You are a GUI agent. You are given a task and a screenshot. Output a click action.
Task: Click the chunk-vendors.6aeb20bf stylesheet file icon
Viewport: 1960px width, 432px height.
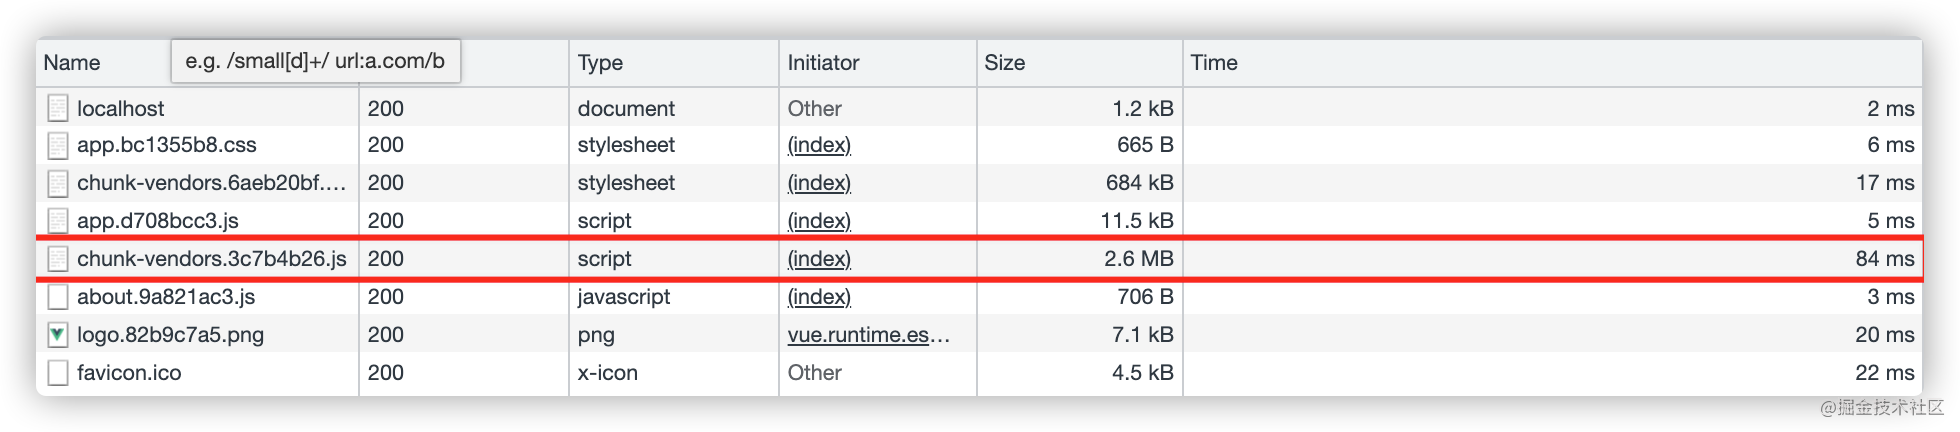tap(58, 184)
